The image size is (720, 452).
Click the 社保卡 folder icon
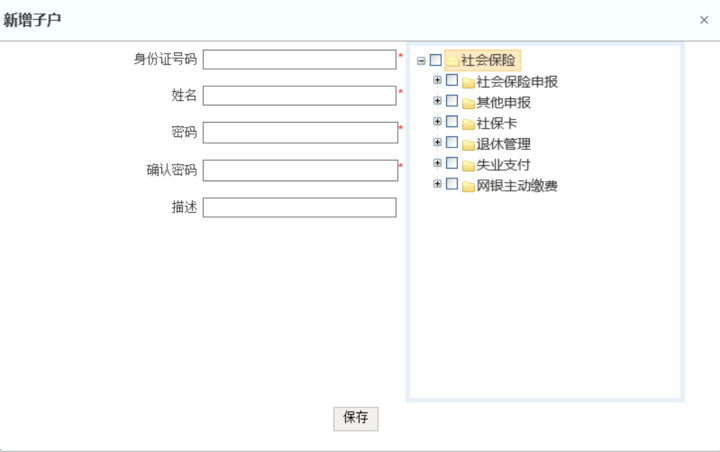(x=468, y=124)
